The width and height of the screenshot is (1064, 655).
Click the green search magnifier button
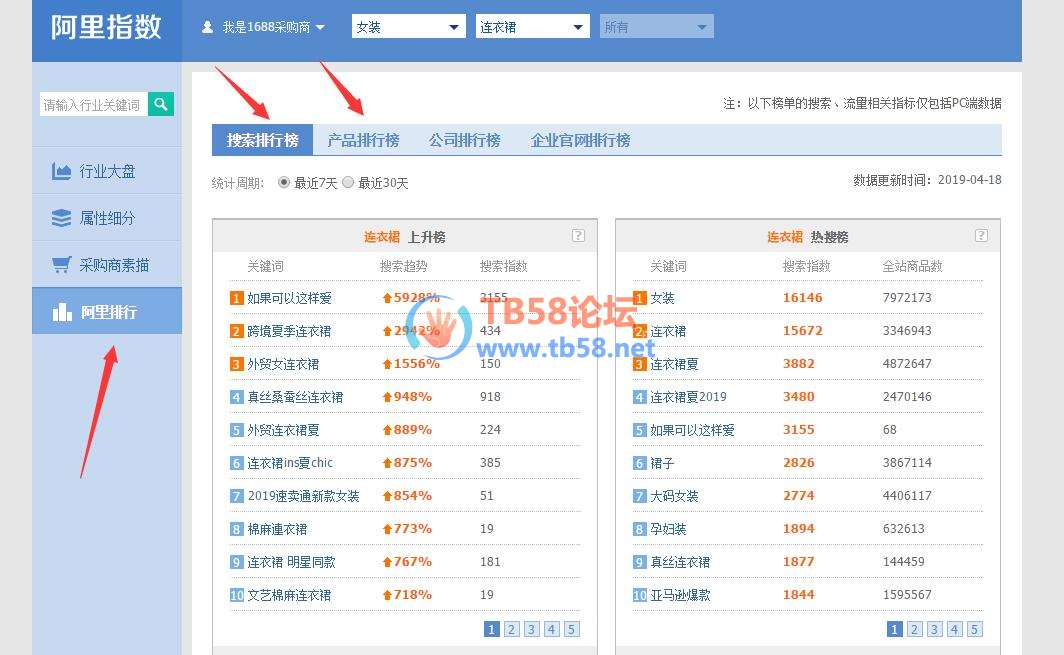pyautogui.click(x=161, y=104)
